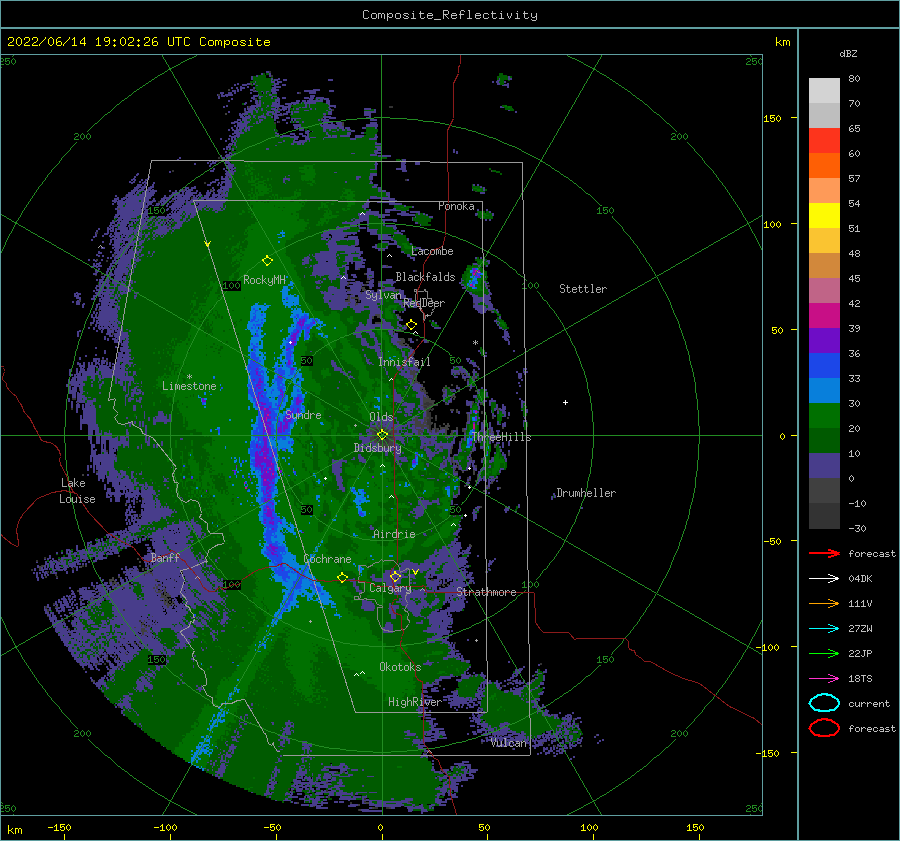900x841 pixels.
Task: Click the Airdrie label
Action: point(394,534)
